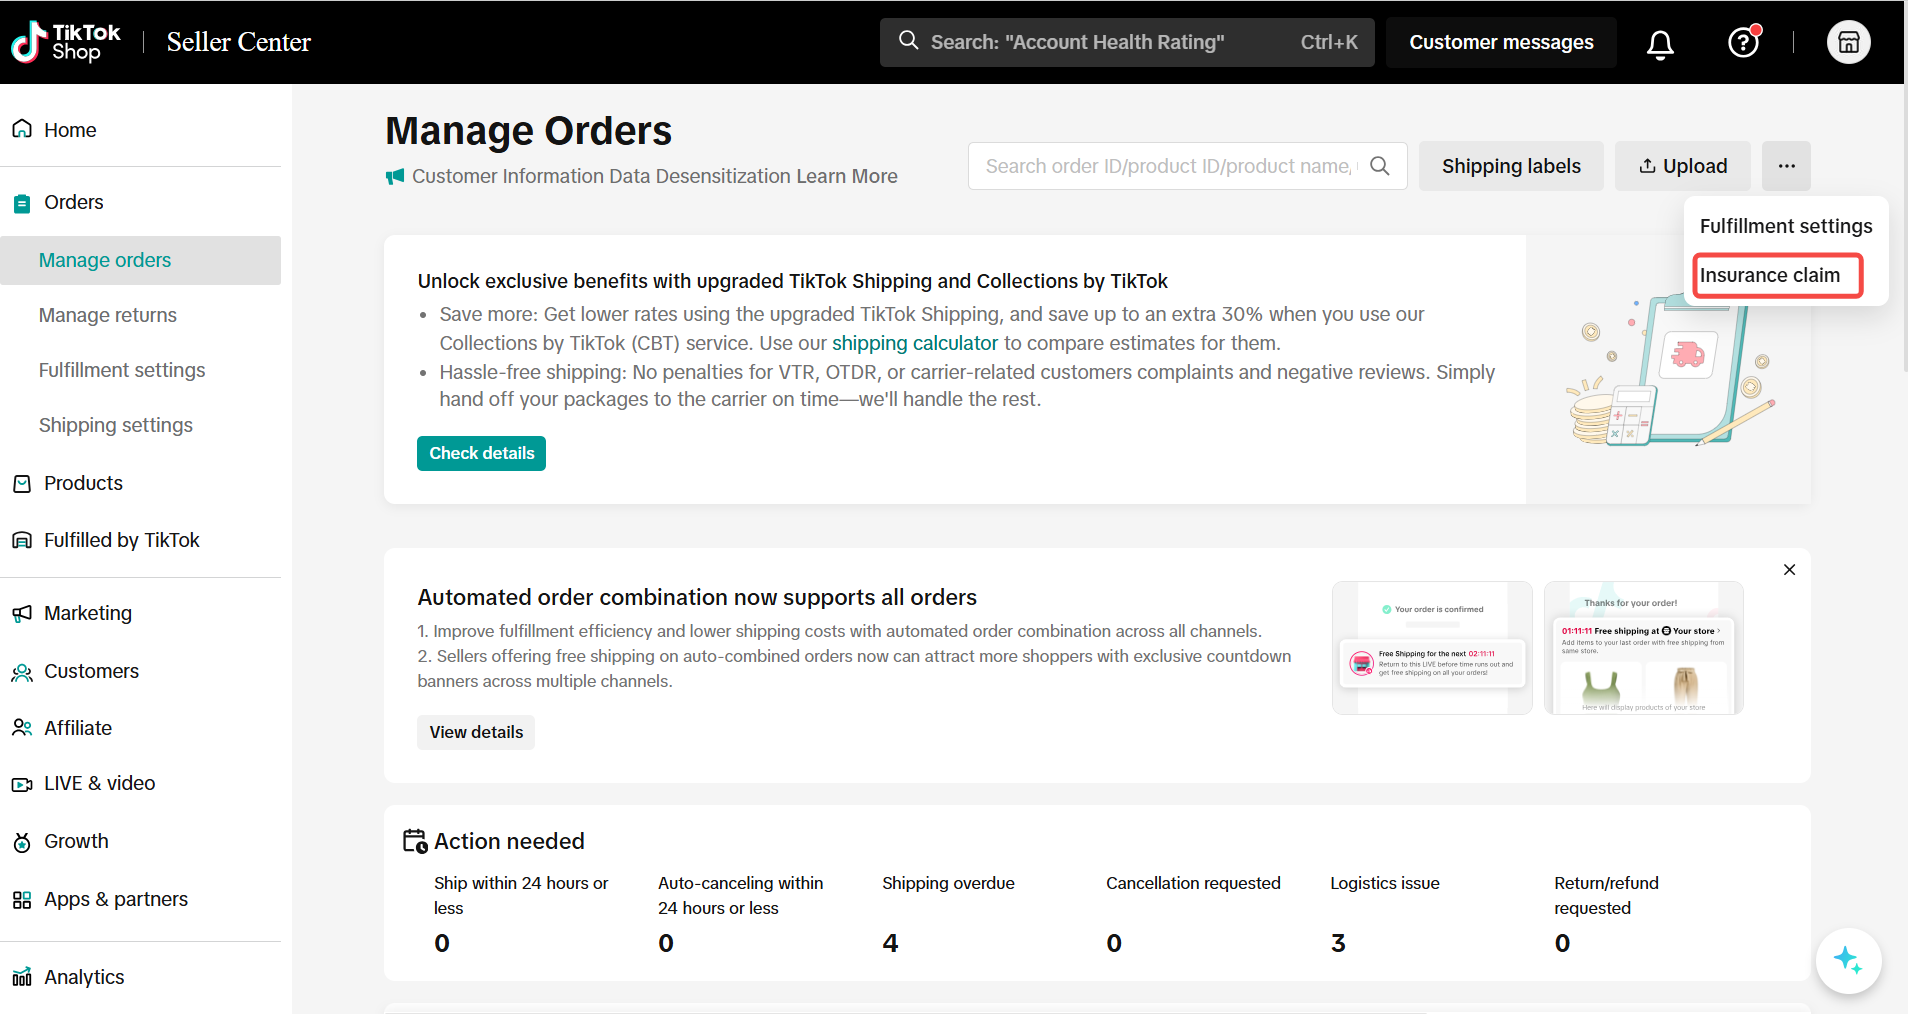Image resolution: width=1908 pixels, height=1014 pixels.
Task: Open Shipping labels
Action: [x=1510, y=166]
